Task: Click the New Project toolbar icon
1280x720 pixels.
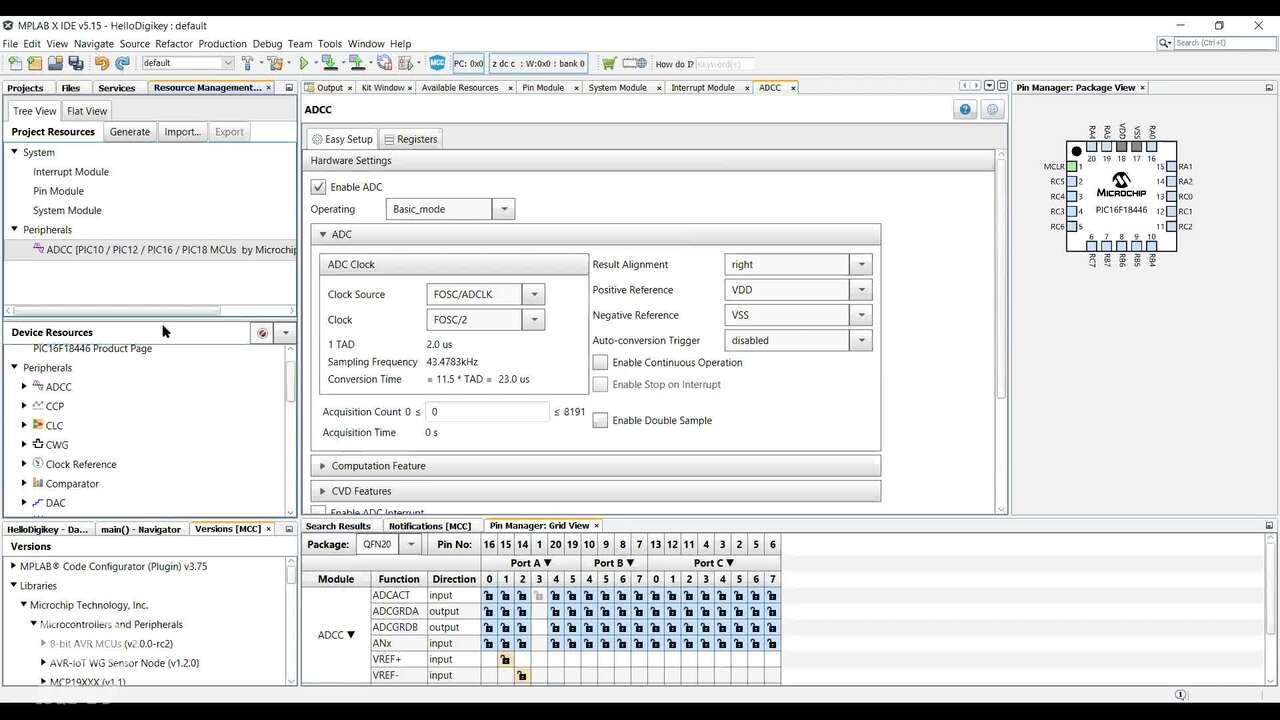Action: pos(35,63)
